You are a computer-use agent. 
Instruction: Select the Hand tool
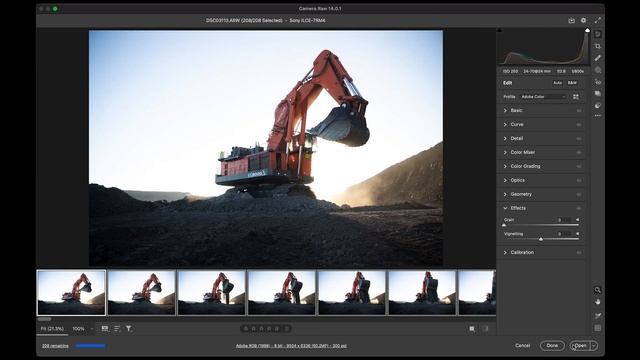click(x=598, y=302)
